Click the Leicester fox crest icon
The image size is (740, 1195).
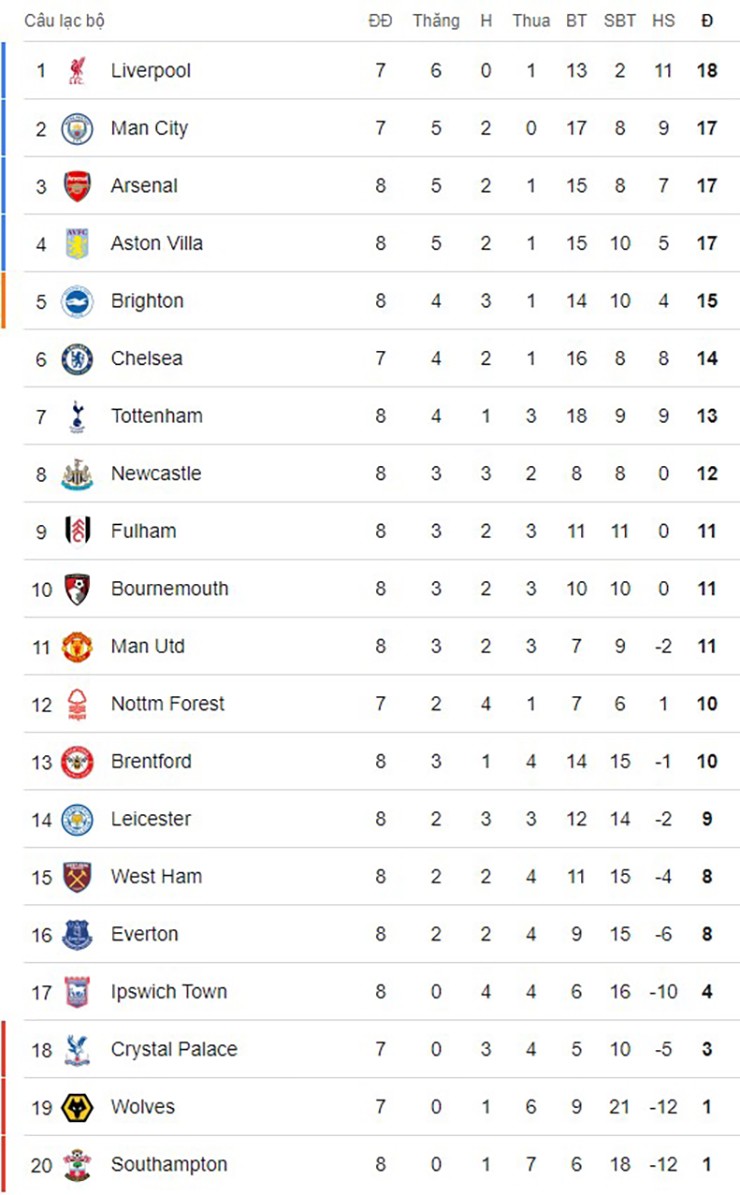[x=77, y=819]
